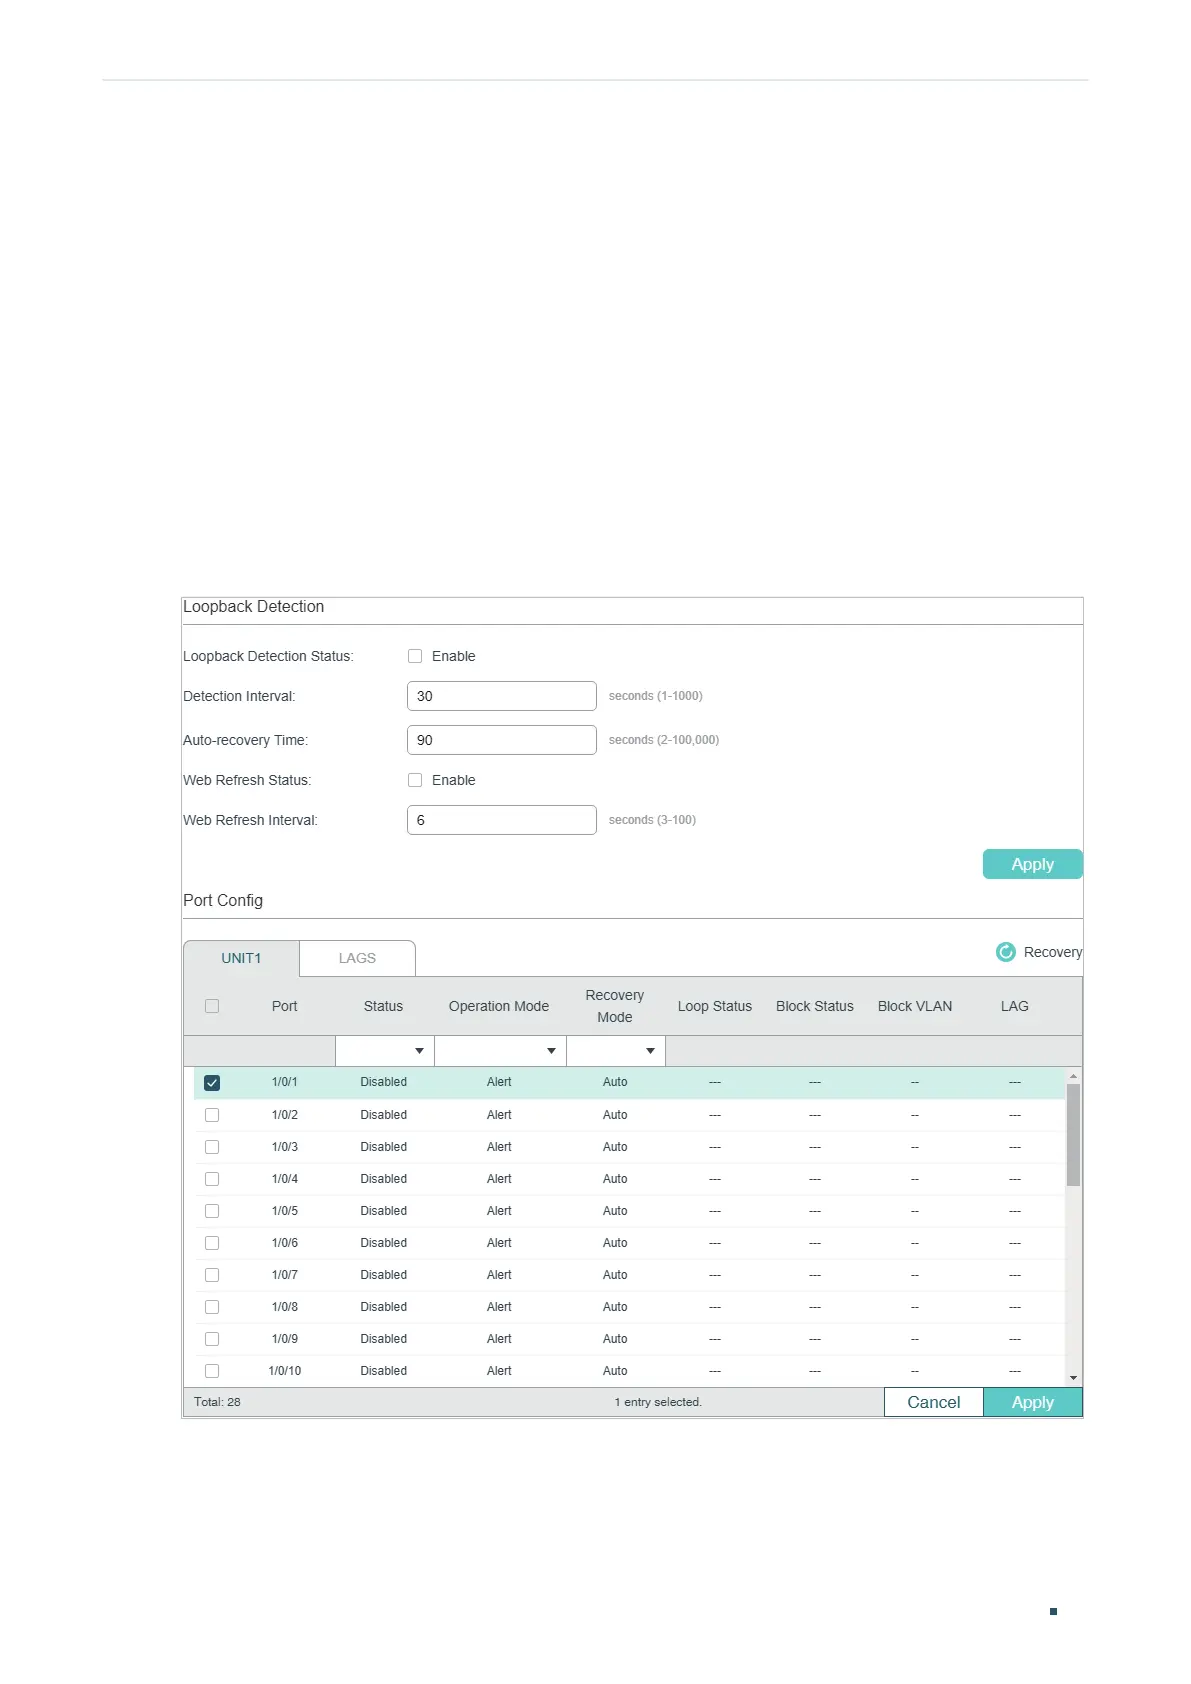Select the port 1/0/5 checkbox
This screenshot has height=1684, width=1191.
click(212, 1211)
